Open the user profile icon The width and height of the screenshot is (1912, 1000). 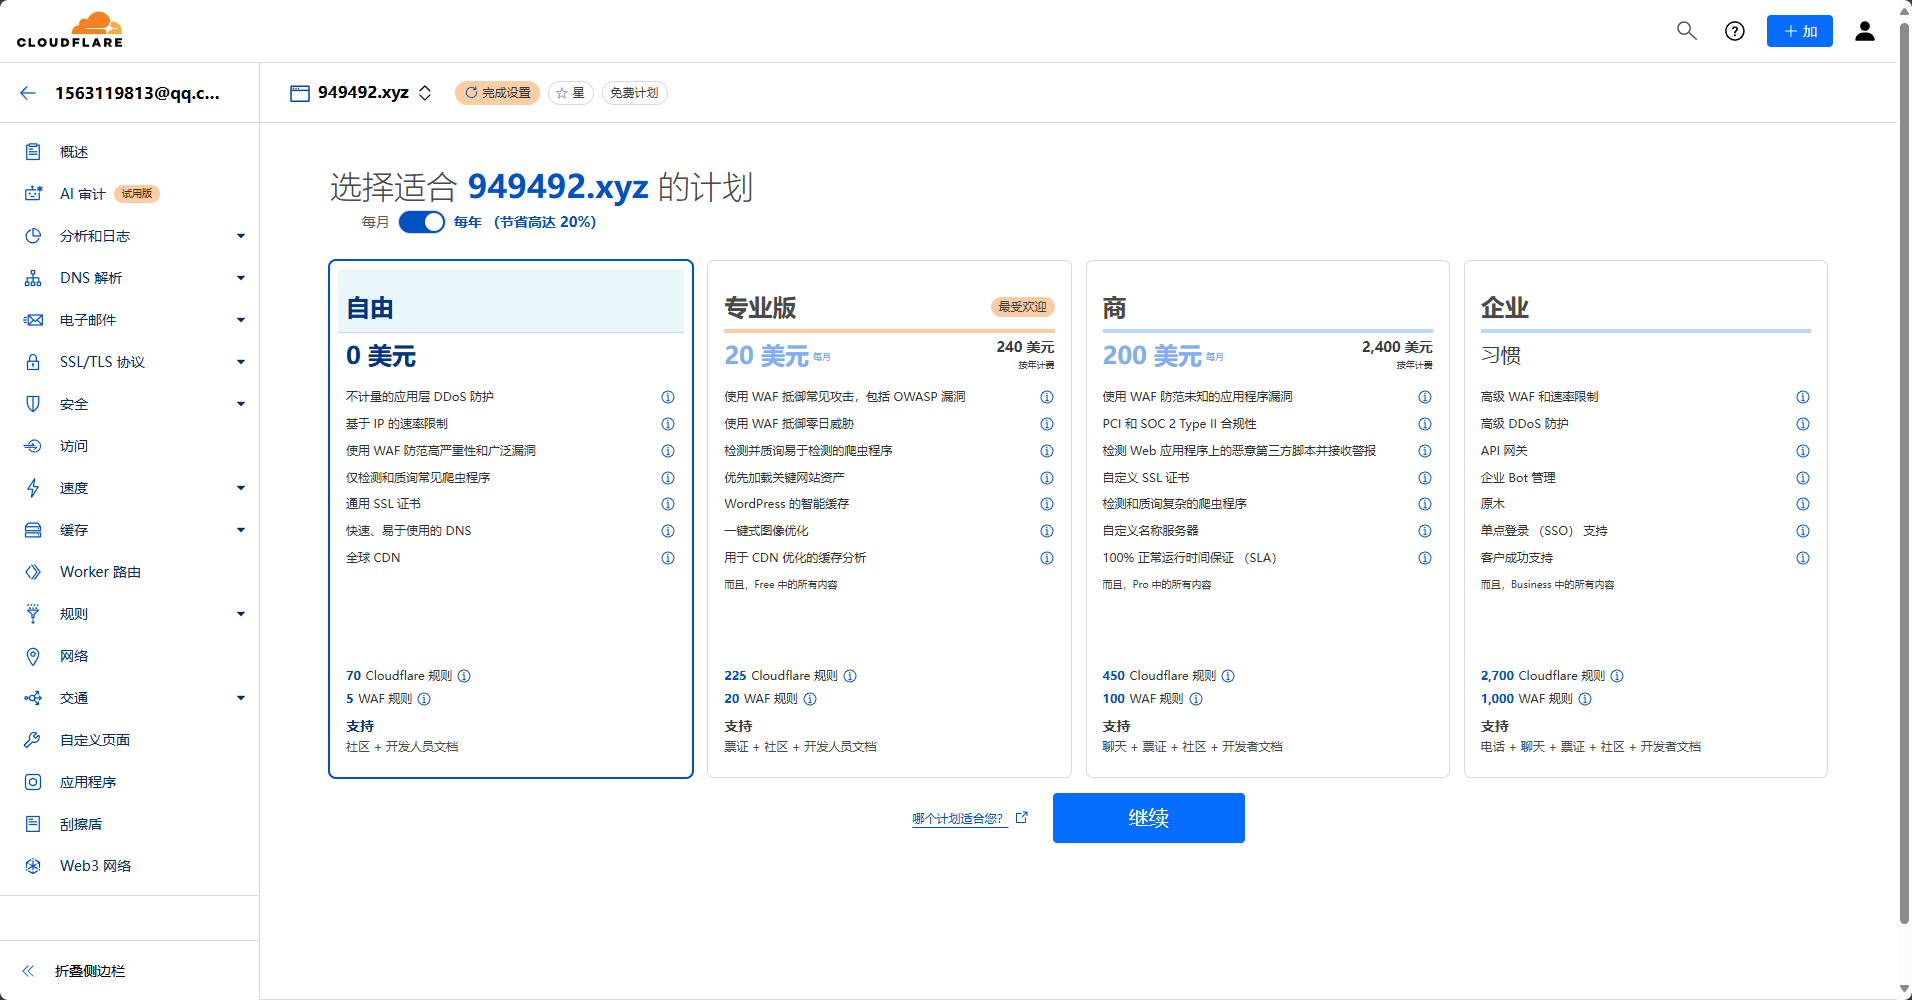(1865, 31)
